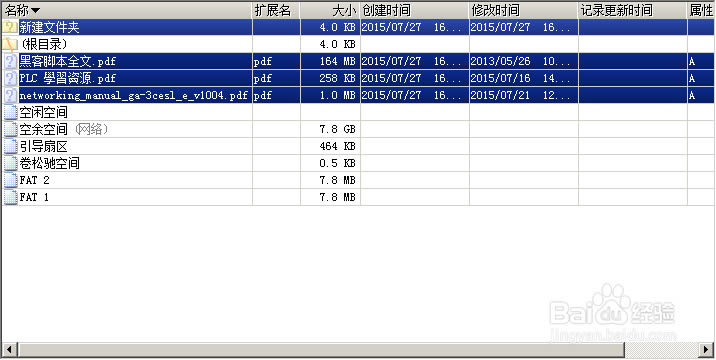
Task: Click the FAT 2 item icon
Action: pos(10,180)
